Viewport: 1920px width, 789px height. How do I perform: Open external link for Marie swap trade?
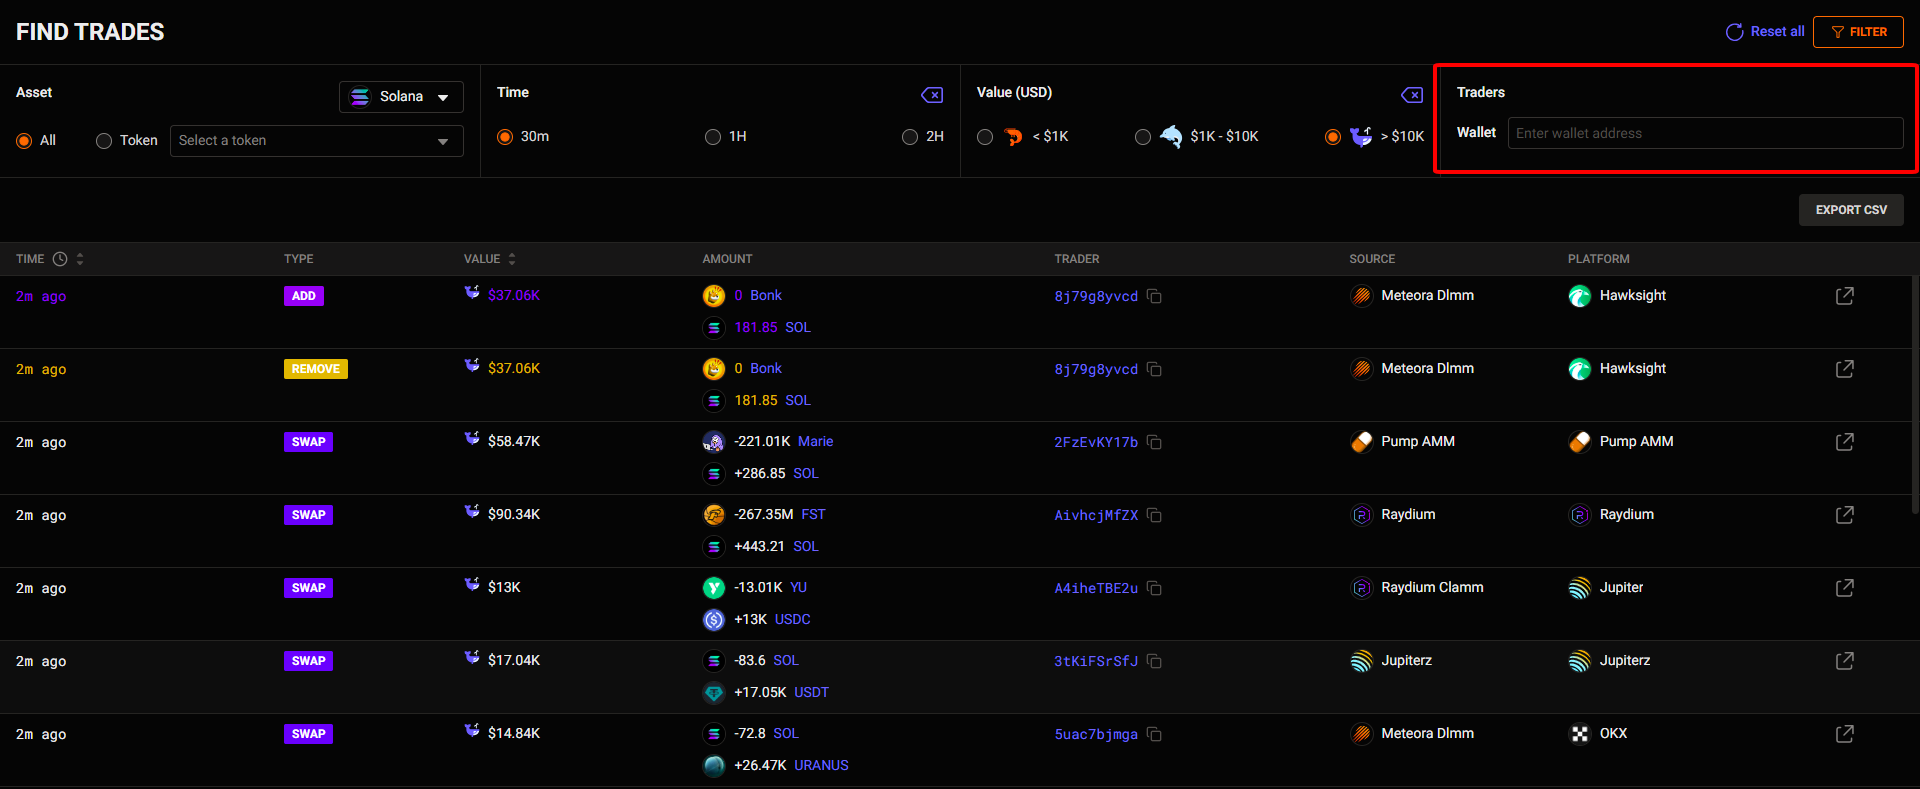1845,442
